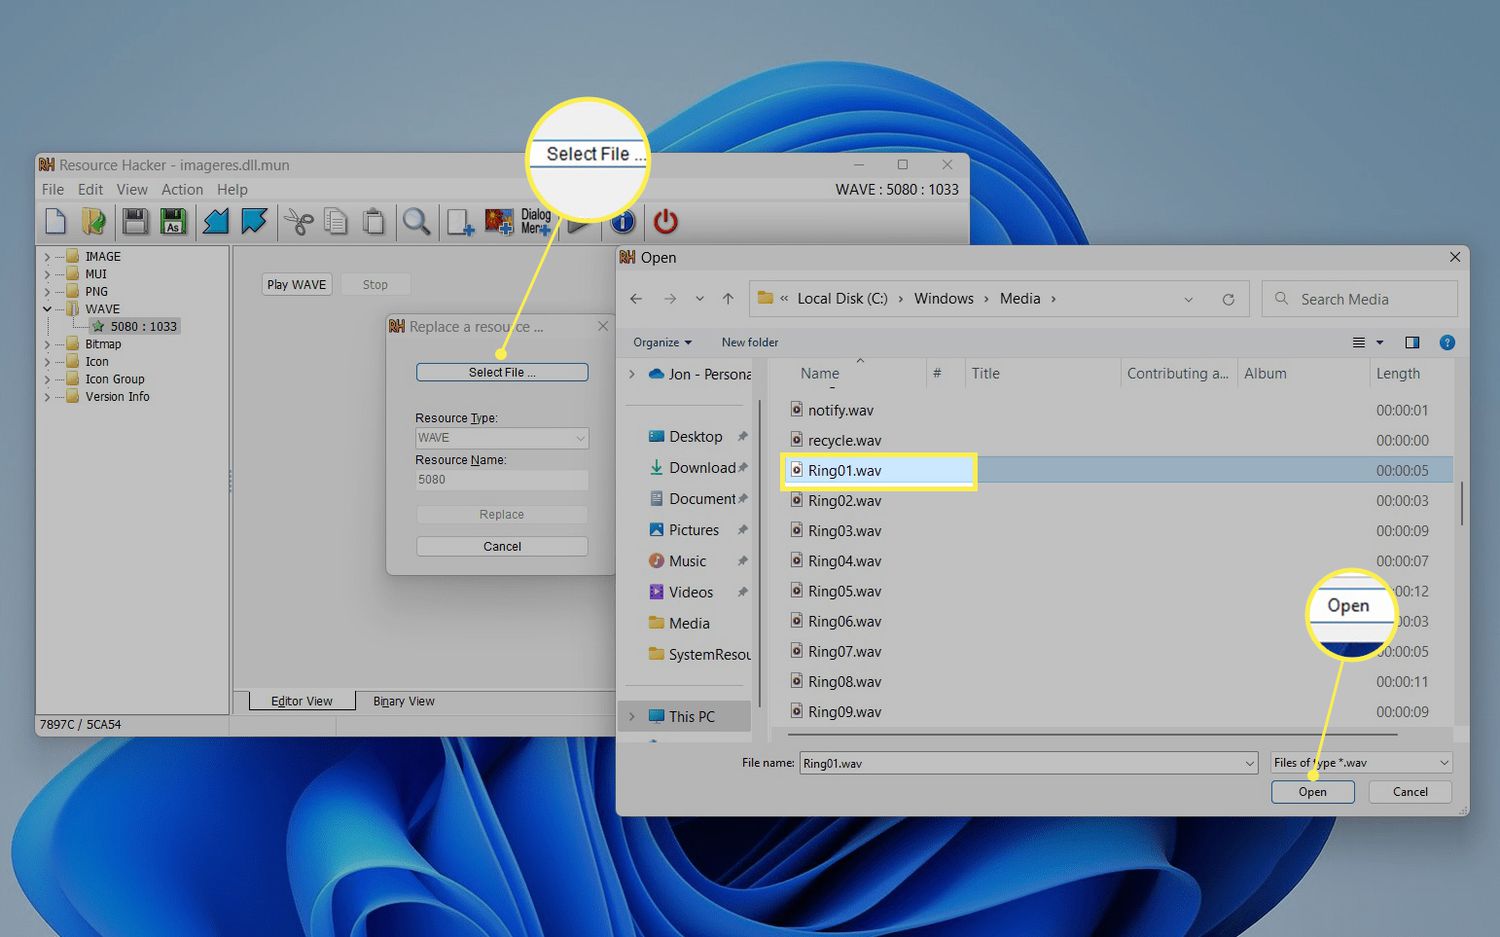This screenshot has height=937, width=1500.
Task: Select the Ring01.wav file
Action: tap(845, 471)
